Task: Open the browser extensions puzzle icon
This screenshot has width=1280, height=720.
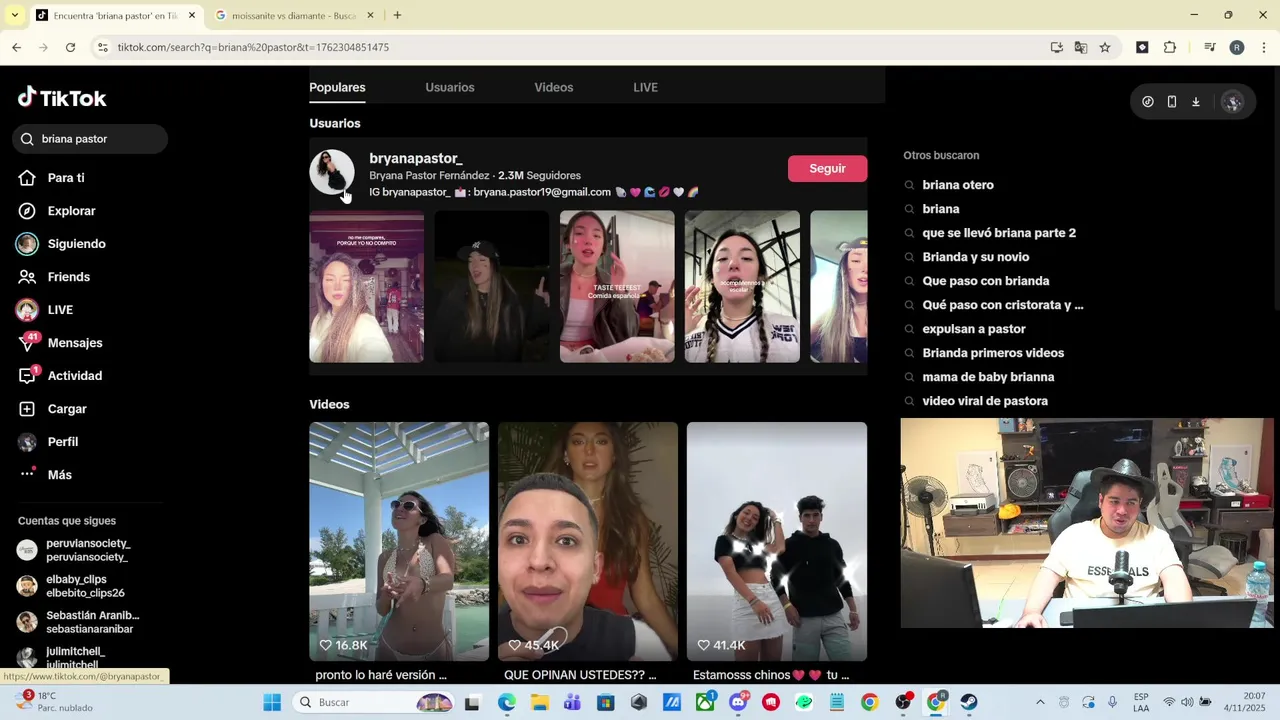Action: (1170, 47)
